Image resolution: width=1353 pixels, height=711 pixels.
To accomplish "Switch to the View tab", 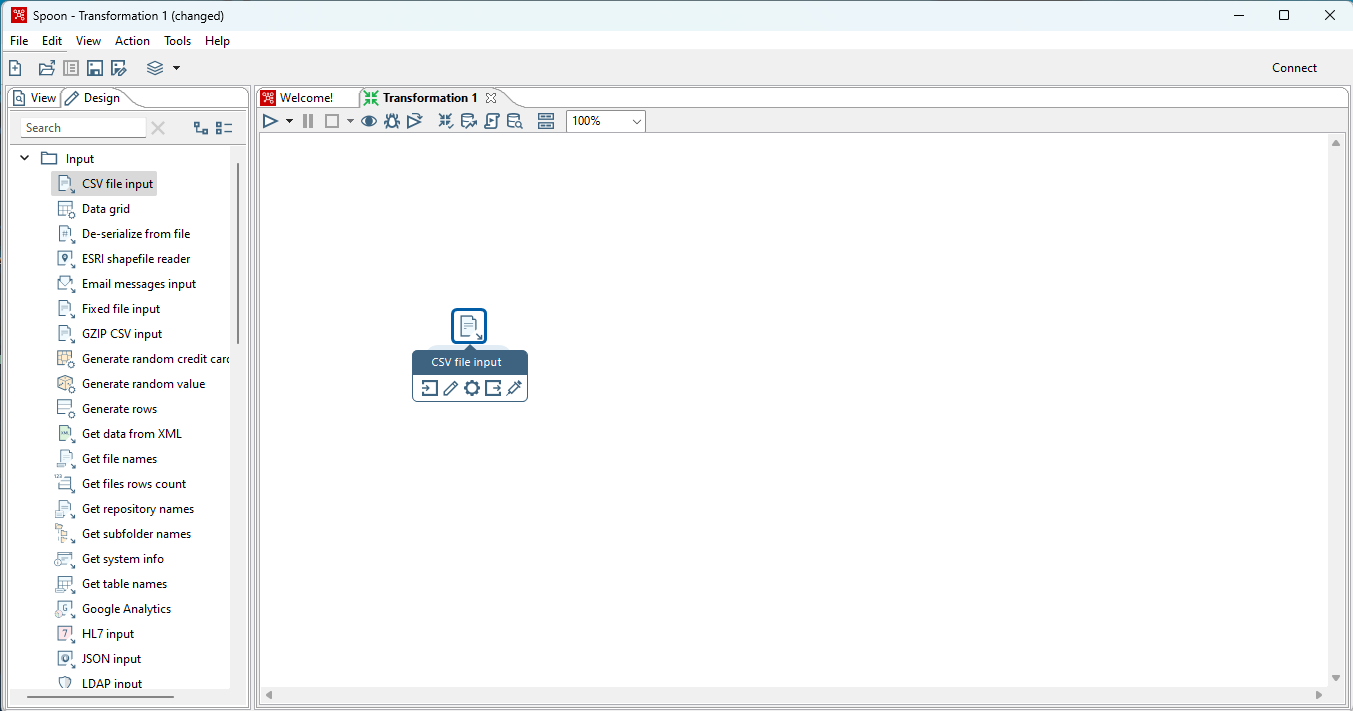I will [x=35, y=98].
